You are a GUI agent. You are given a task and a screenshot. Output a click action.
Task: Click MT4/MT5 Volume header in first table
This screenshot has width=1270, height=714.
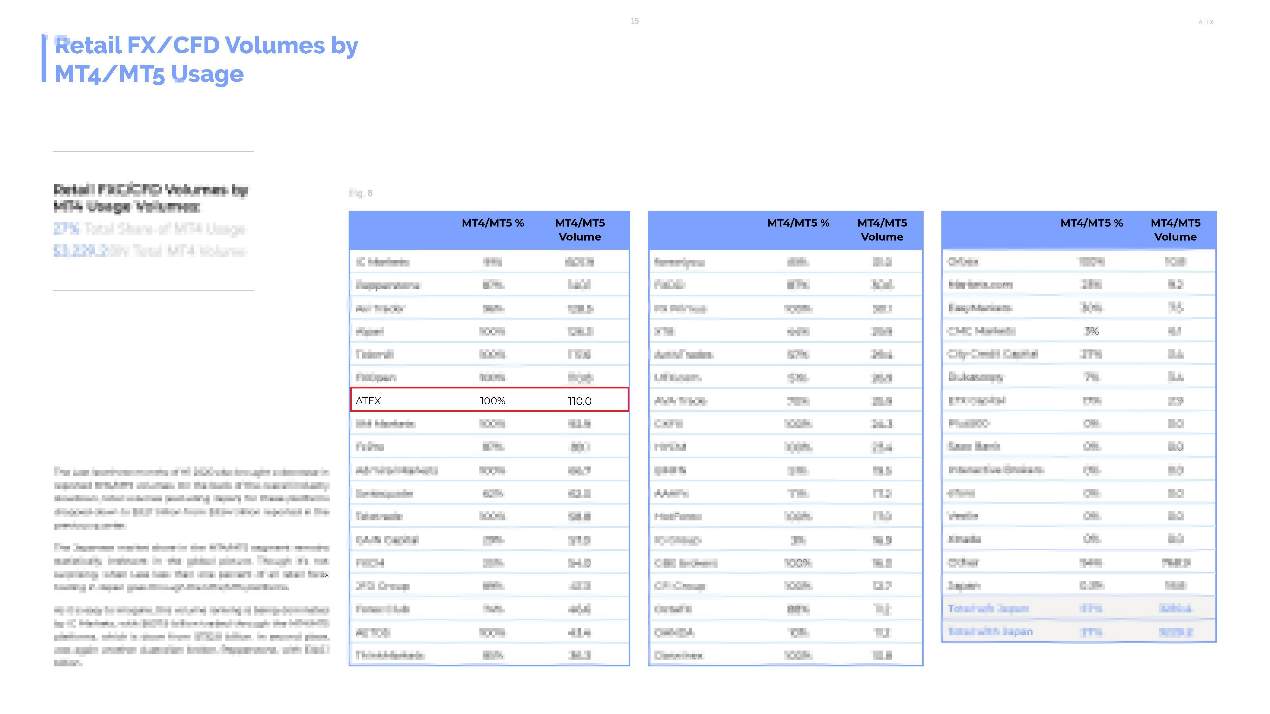(580, 230)
